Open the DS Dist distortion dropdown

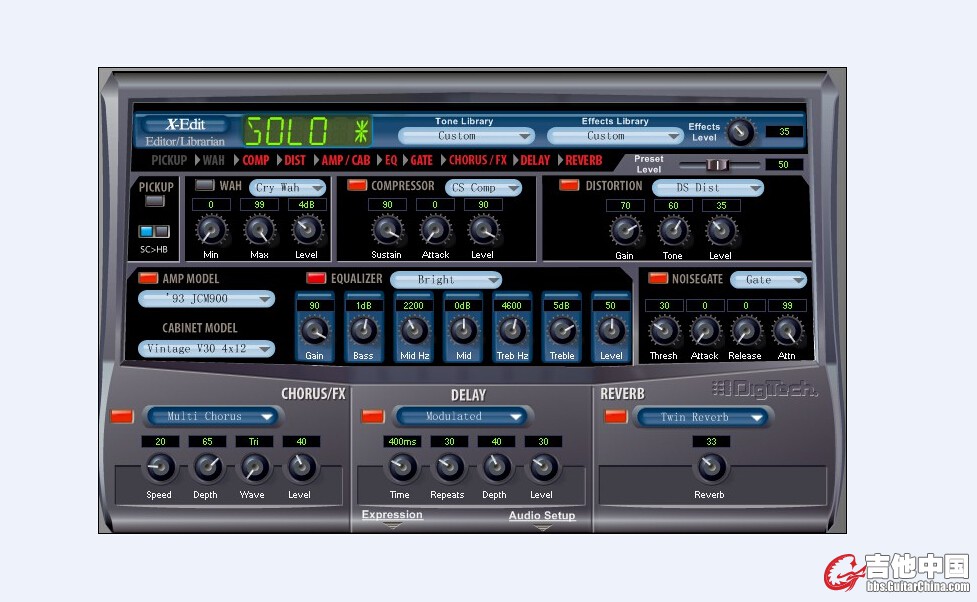[x=708, y=188]
